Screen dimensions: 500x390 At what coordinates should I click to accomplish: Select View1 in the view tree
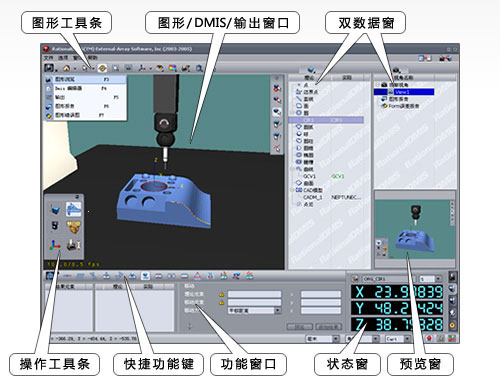coord(414,92)
